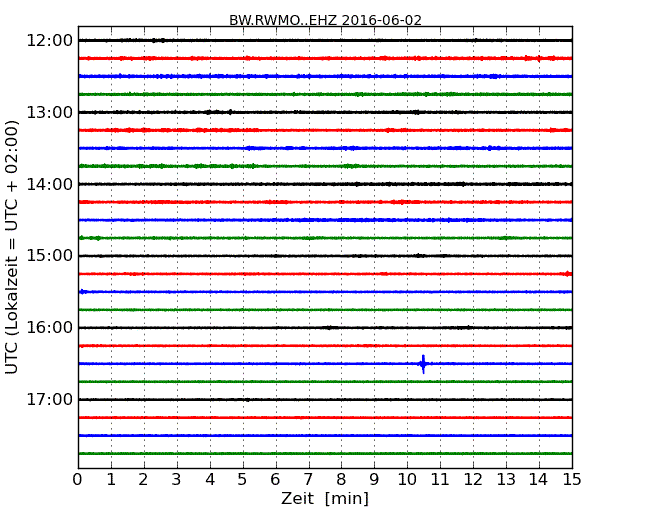Click x-axis tick label 12
The image size is (650, 520).
click(473, 480)
